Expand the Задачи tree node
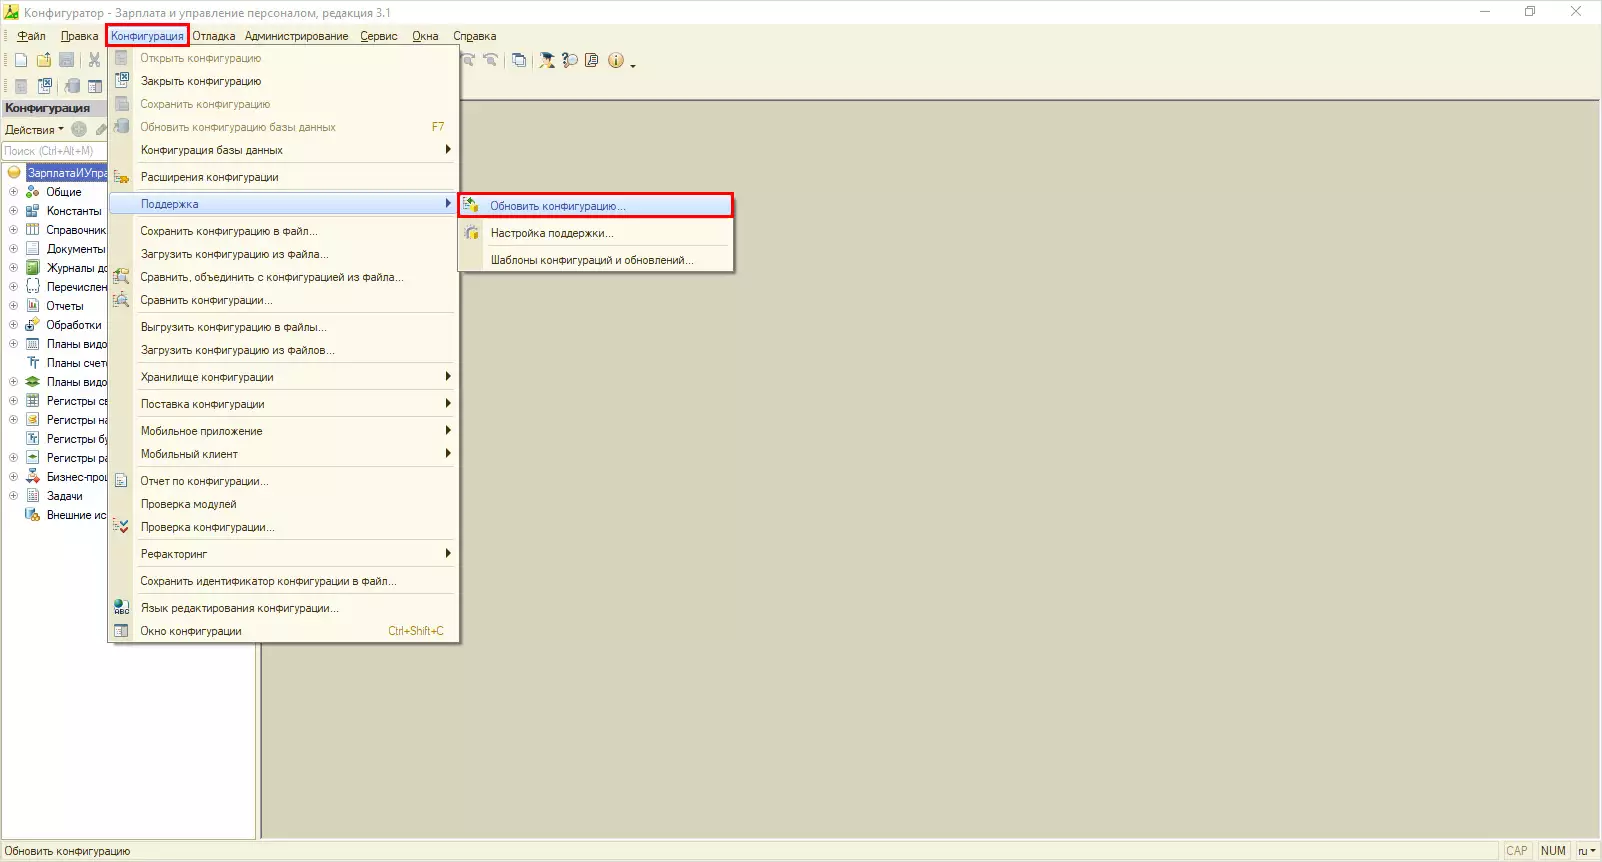 (13, 496)
